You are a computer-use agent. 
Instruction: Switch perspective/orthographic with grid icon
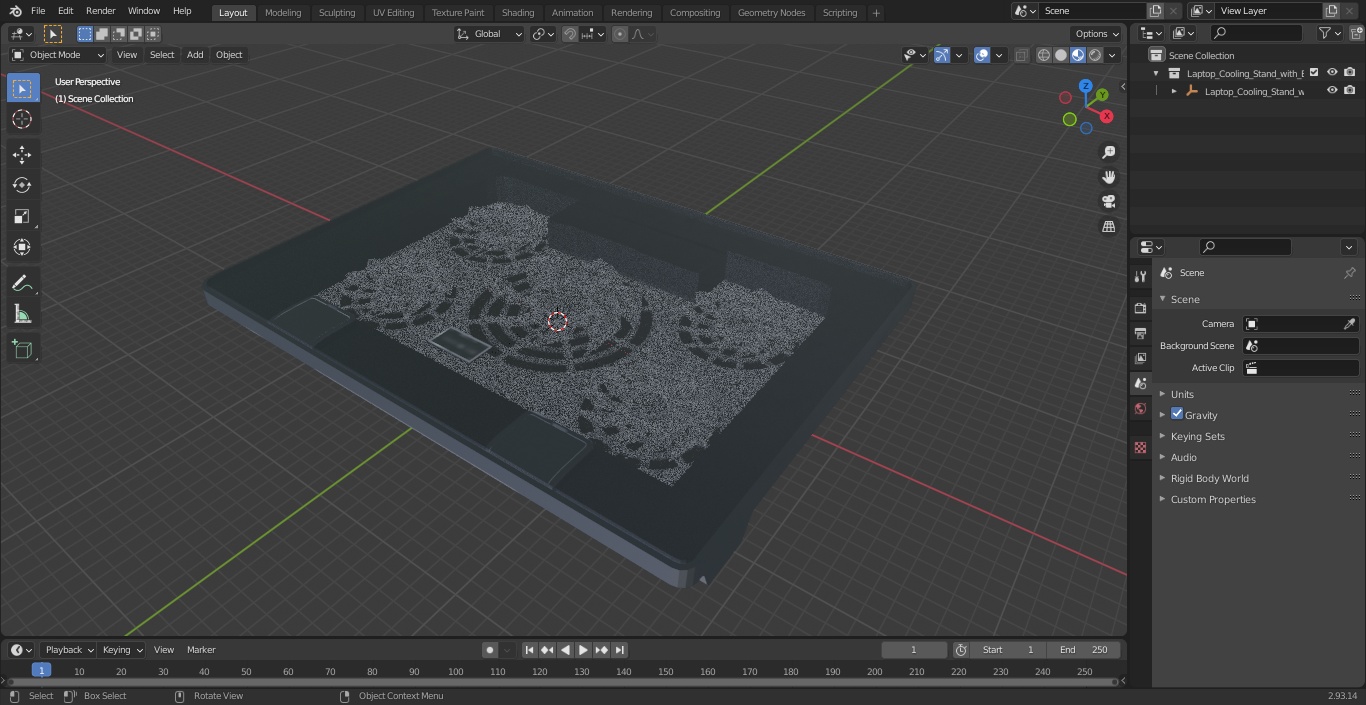(1108, 227)
